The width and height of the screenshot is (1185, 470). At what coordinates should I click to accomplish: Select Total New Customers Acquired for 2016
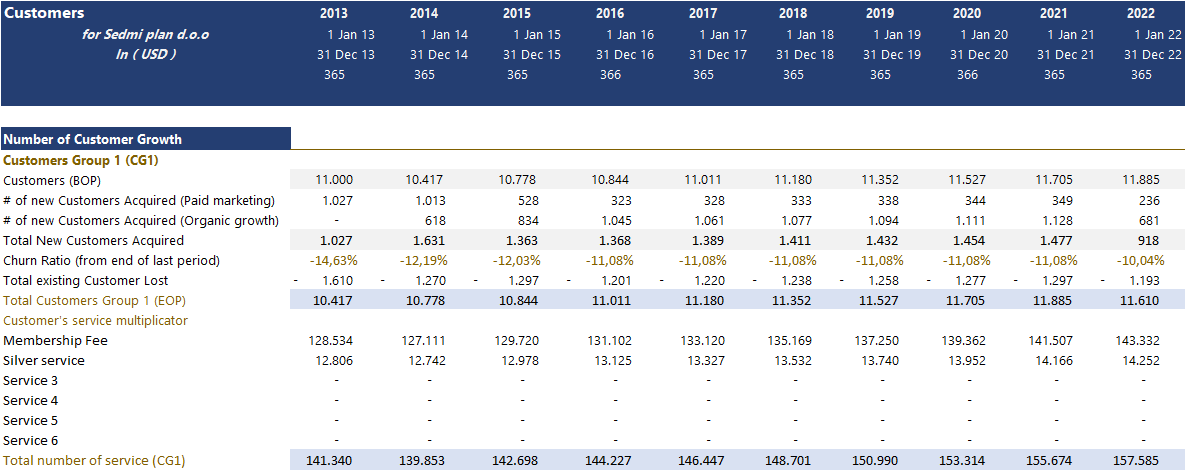tap(614, 240)
